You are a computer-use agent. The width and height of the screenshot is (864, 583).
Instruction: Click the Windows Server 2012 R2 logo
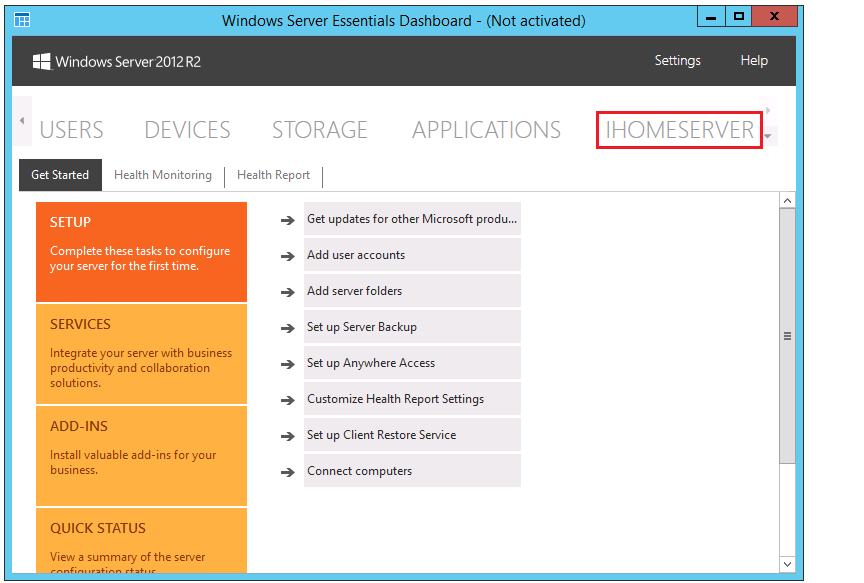tap(117, 61)
